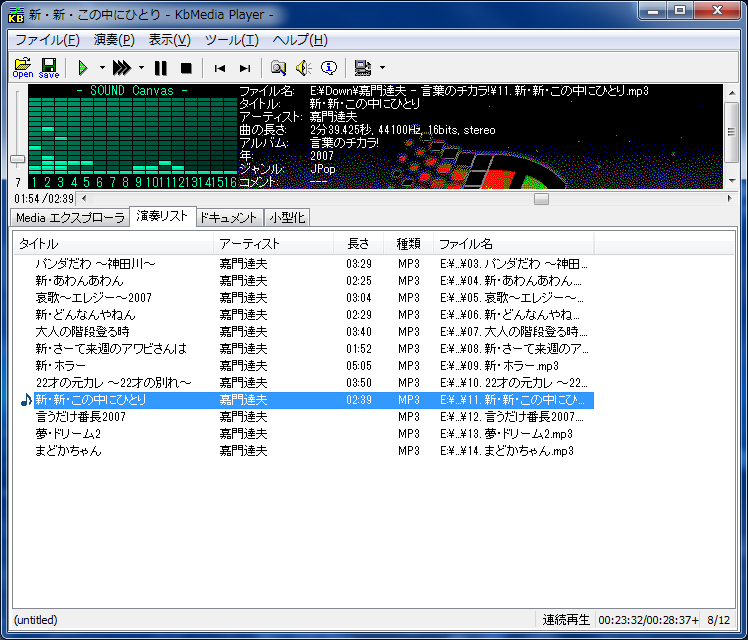This screenshot has height=640, width=748.
Task: Click file name E:¥..¥14. まどかちゃん.mp3
Action: coord(507,451)
